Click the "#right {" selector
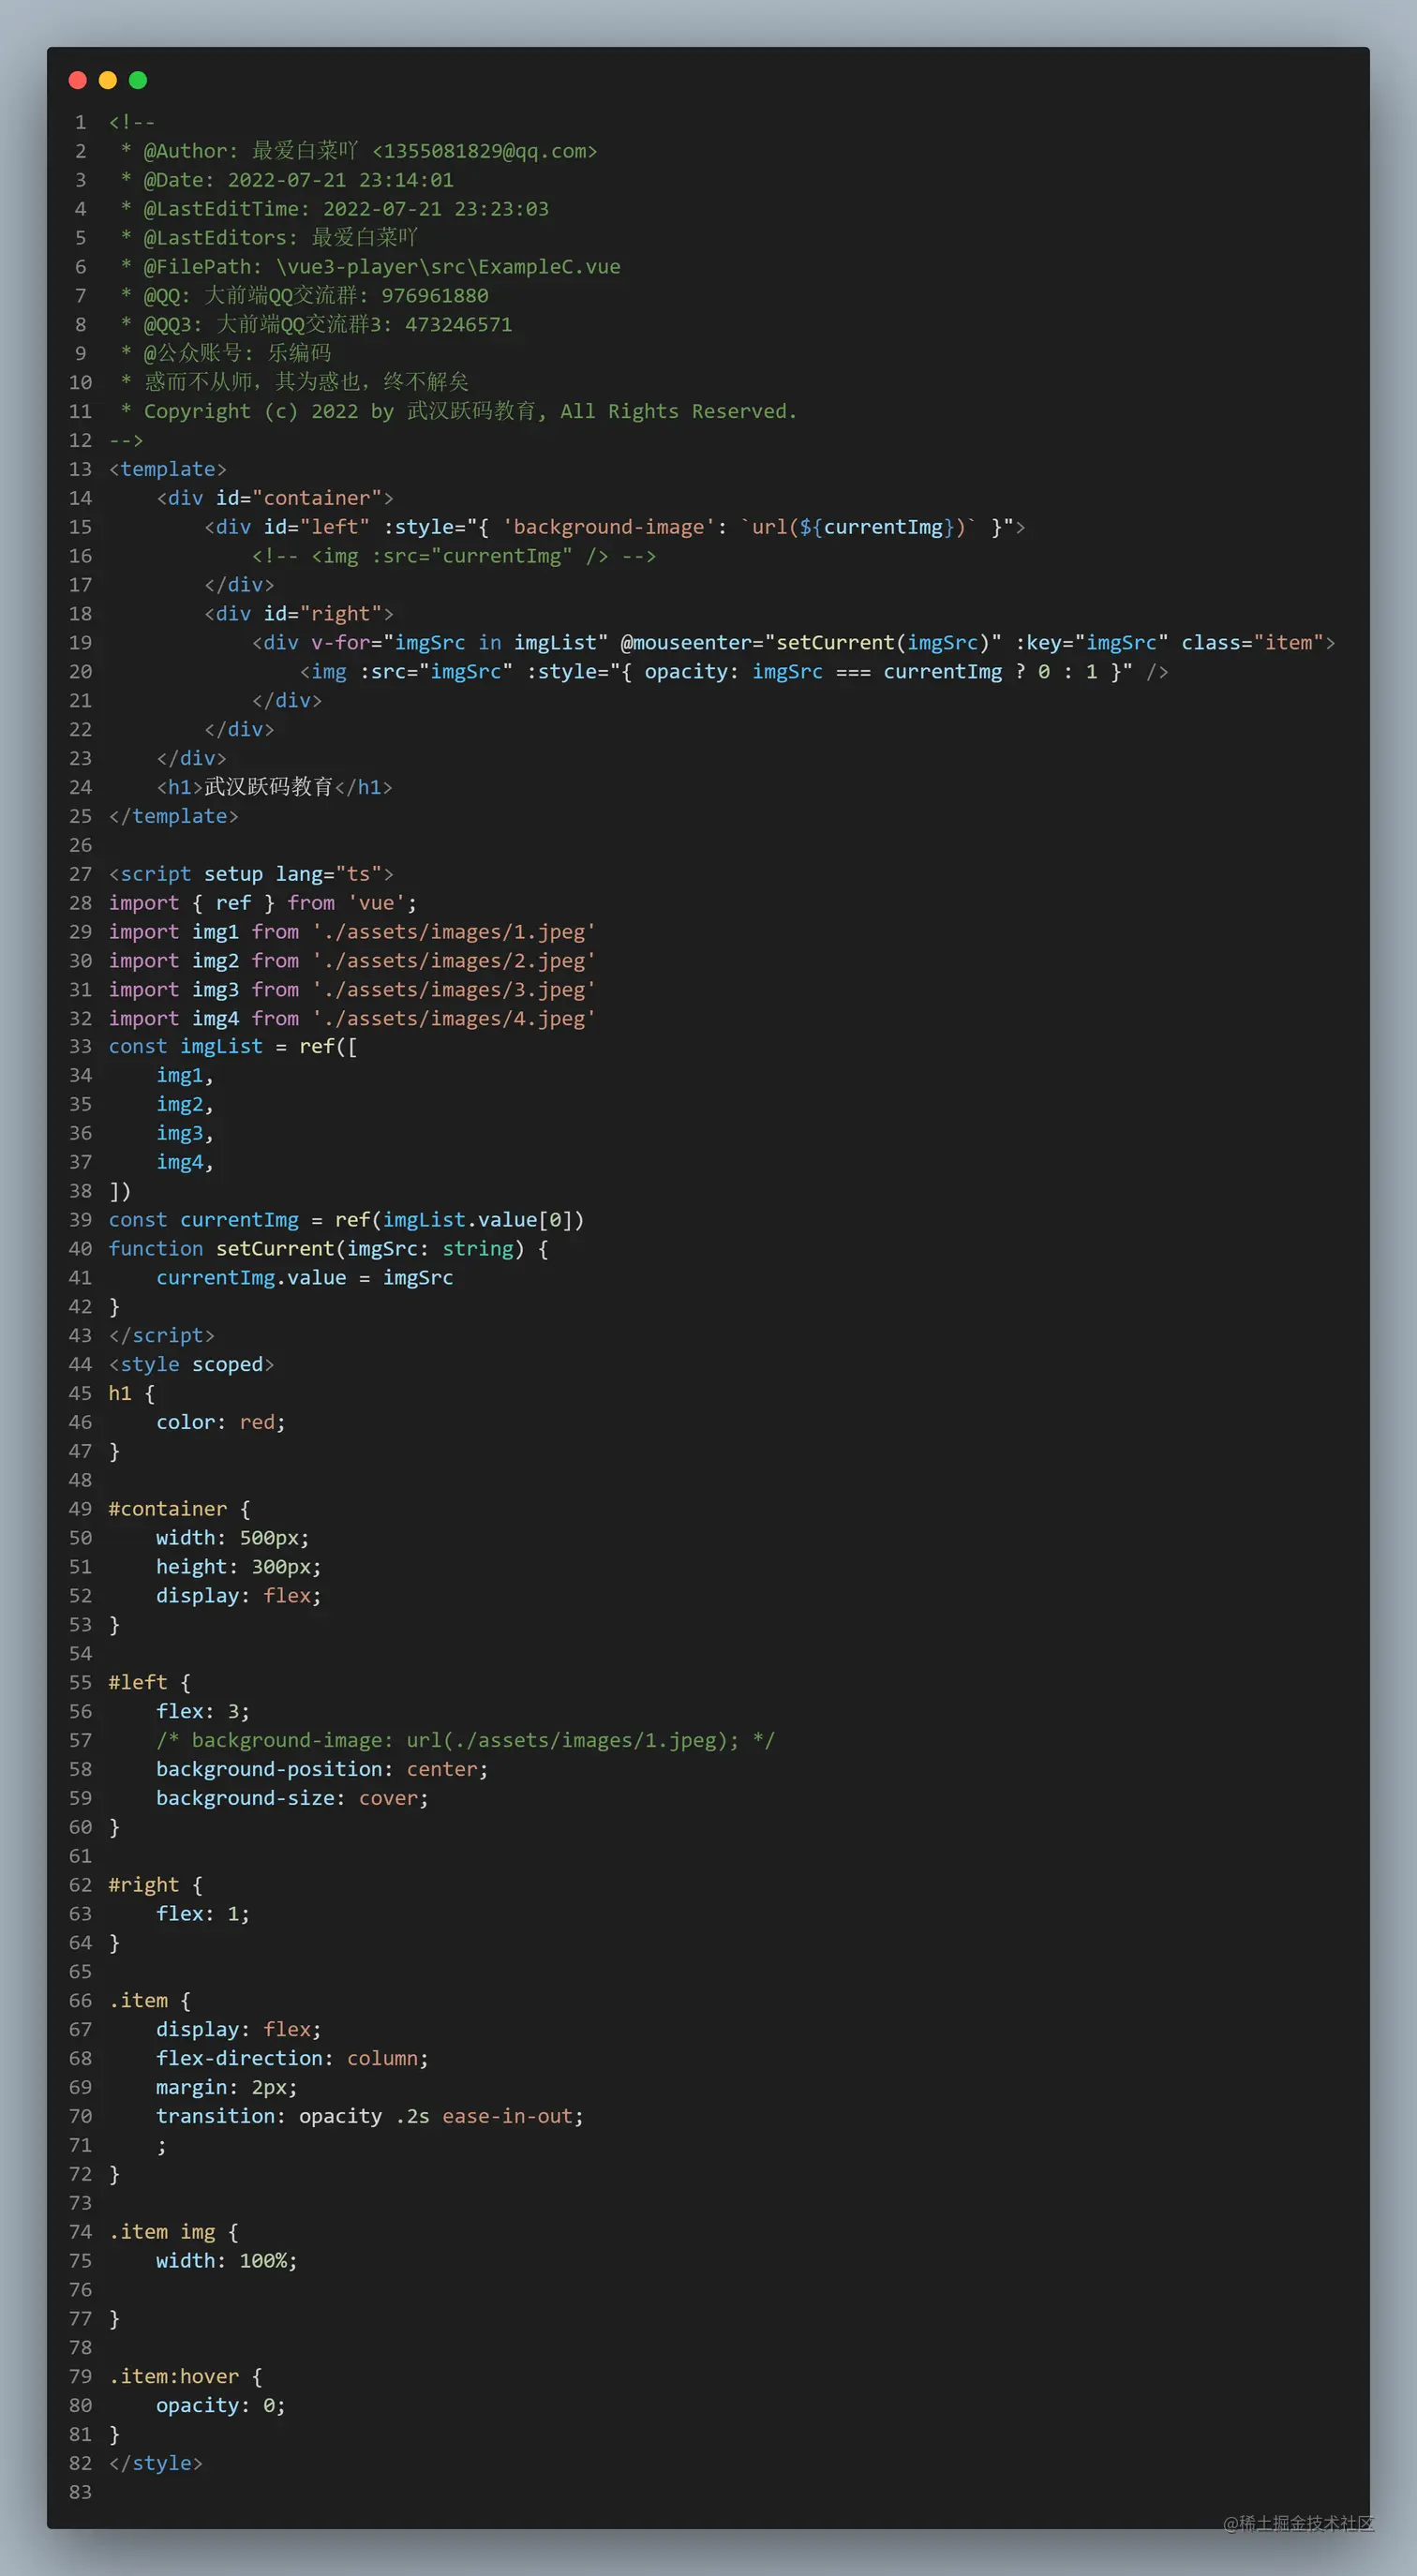 (x=156, y=1886)
